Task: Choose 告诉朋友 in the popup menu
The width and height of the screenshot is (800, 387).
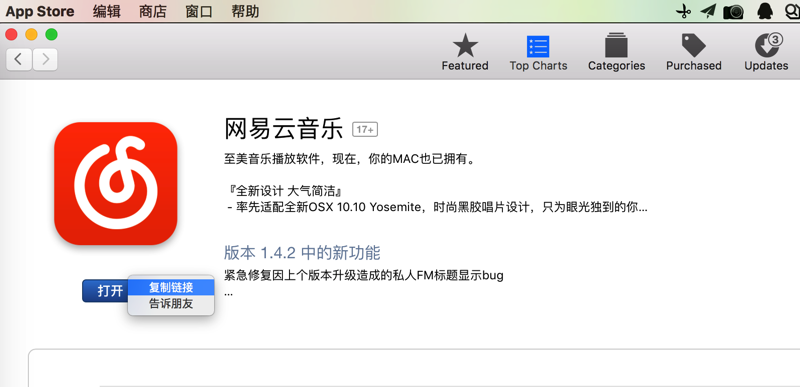Action: [x=171, y=304]
